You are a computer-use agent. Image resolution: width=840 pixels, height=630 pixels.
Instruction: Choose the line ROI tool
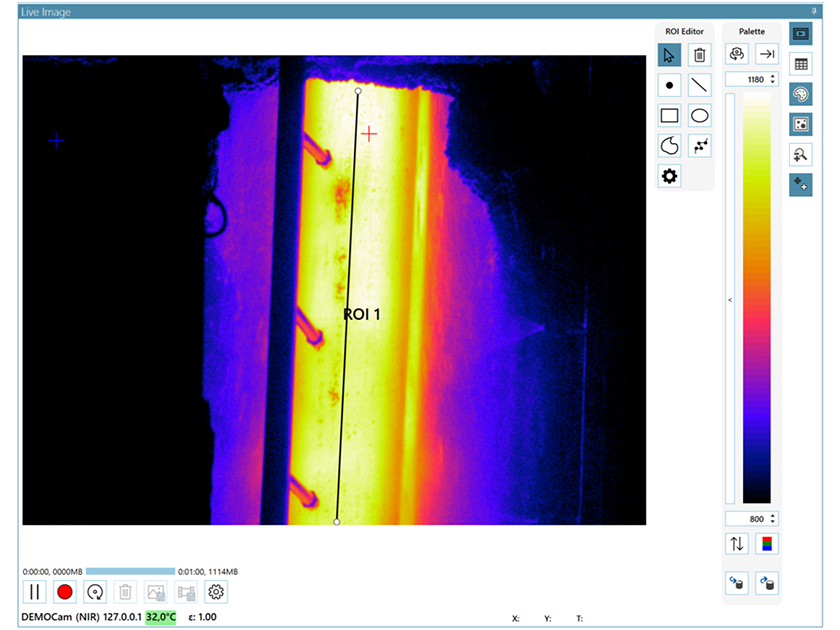700,85
